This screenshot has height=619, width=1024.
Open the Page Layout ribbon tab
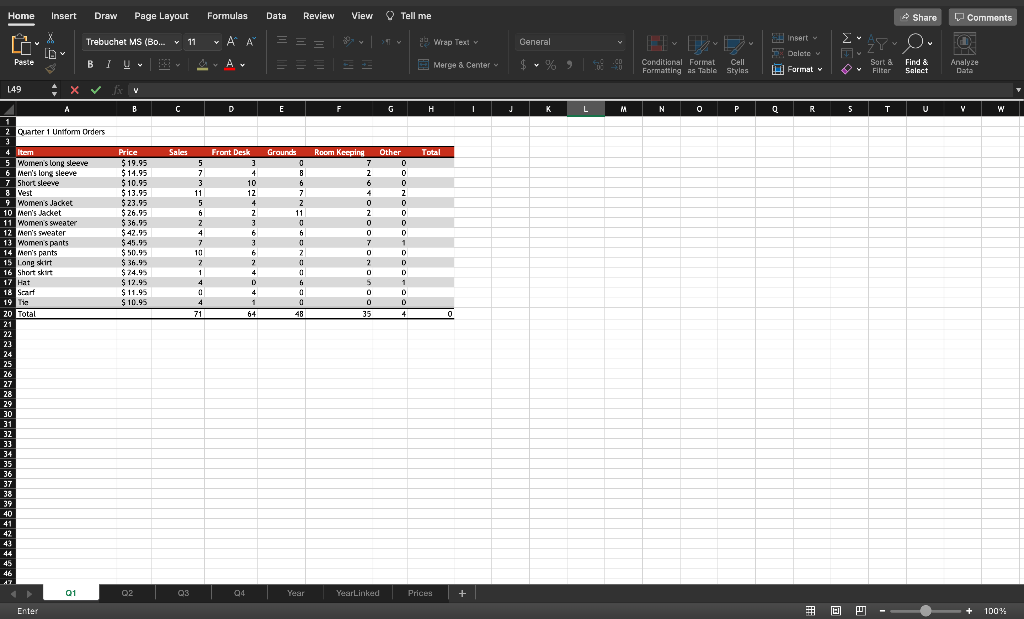(x=161, y=16)
